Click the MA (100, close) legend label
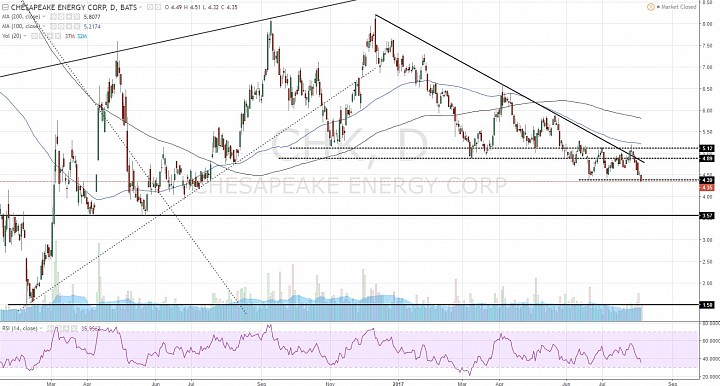The width and height of the screenshot is (720, 386). 21,27
